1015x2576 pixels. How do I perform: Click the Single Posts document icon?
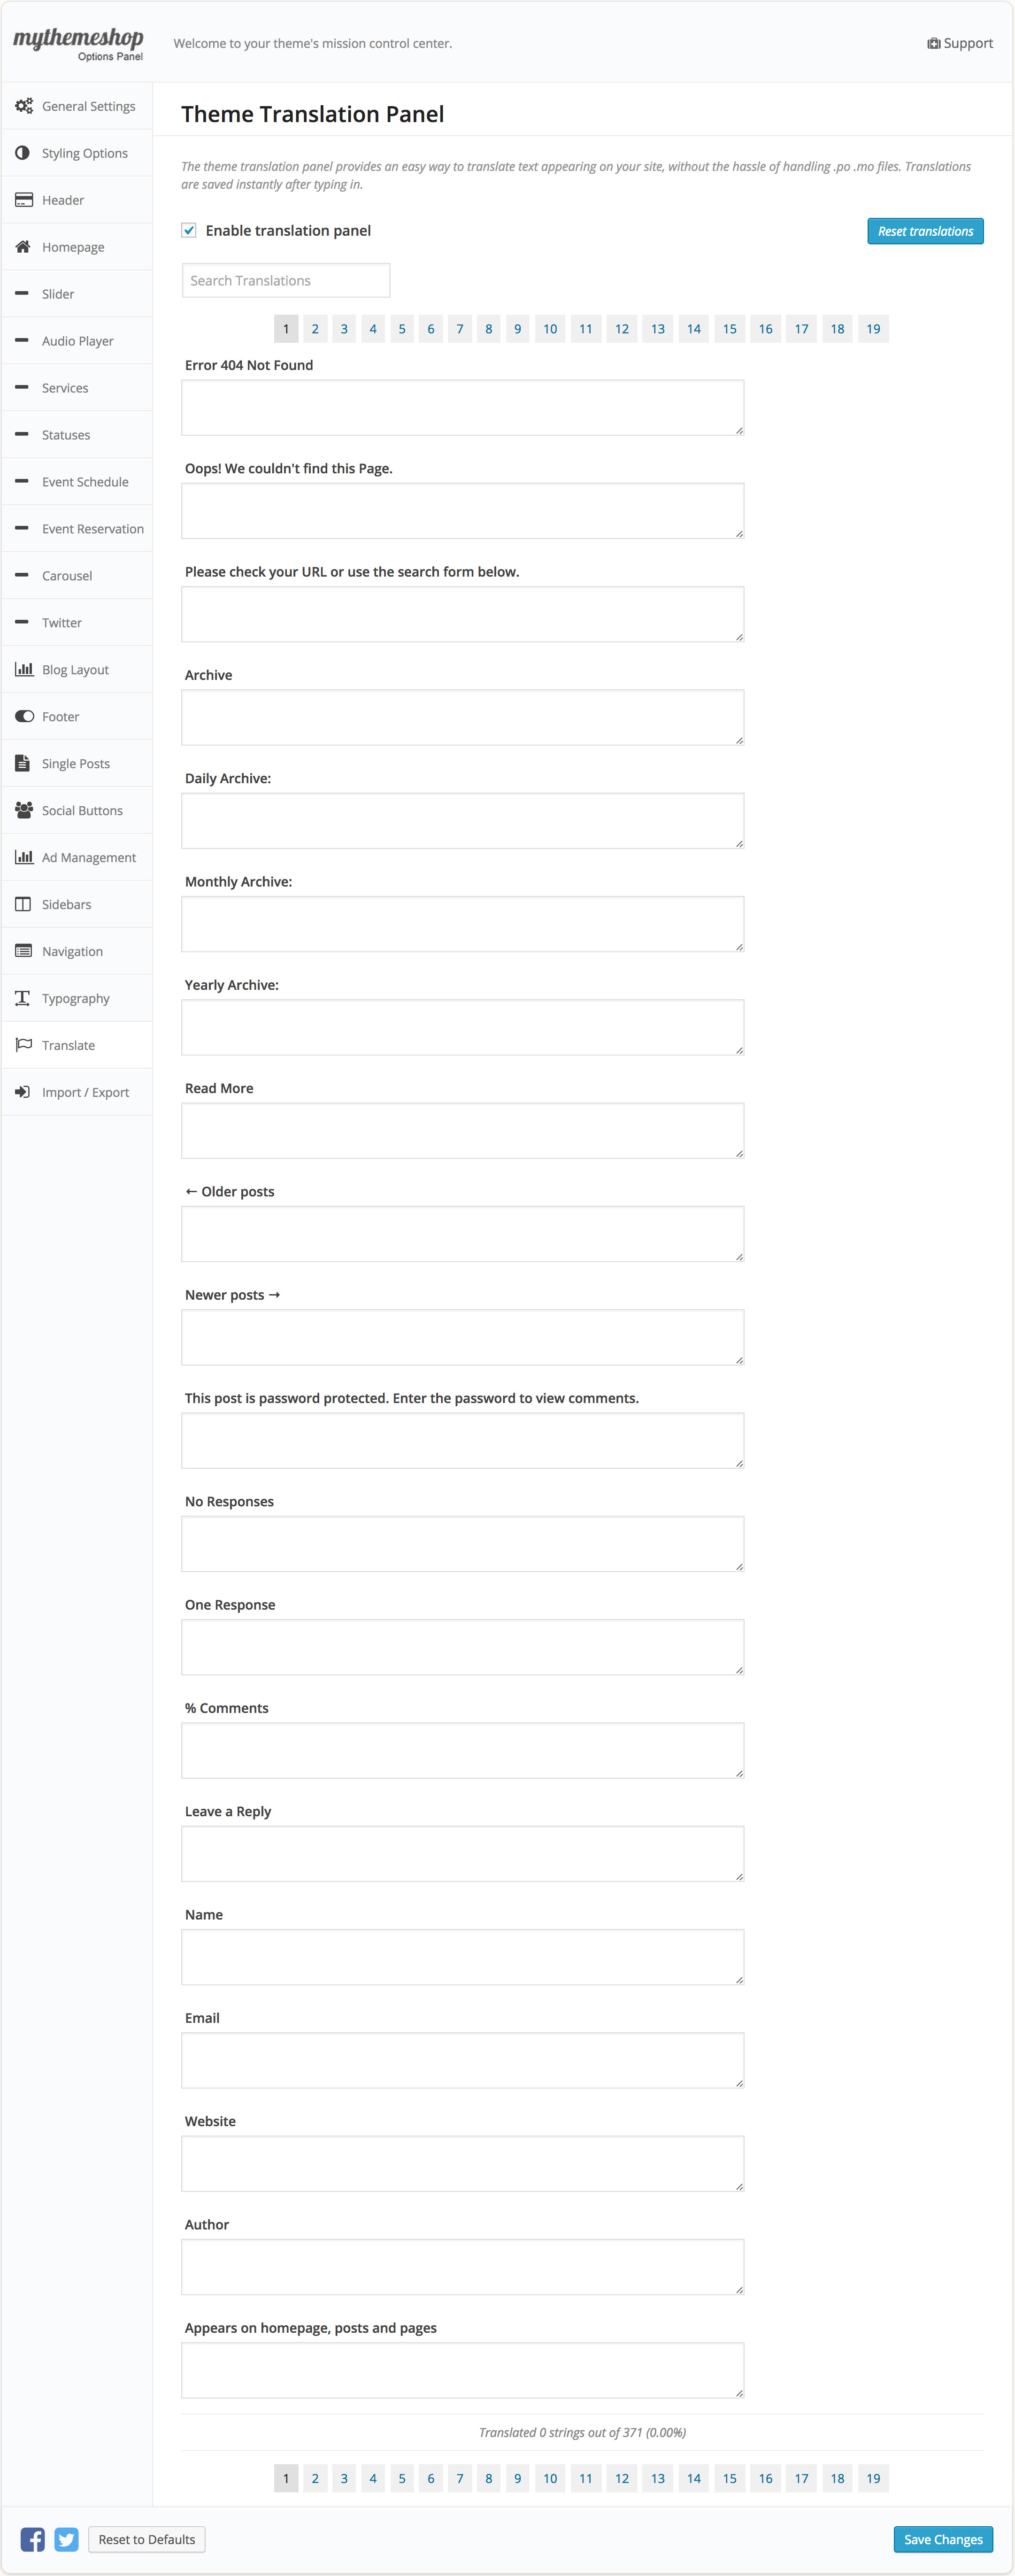pyautogui.click(x=23, y=763)
